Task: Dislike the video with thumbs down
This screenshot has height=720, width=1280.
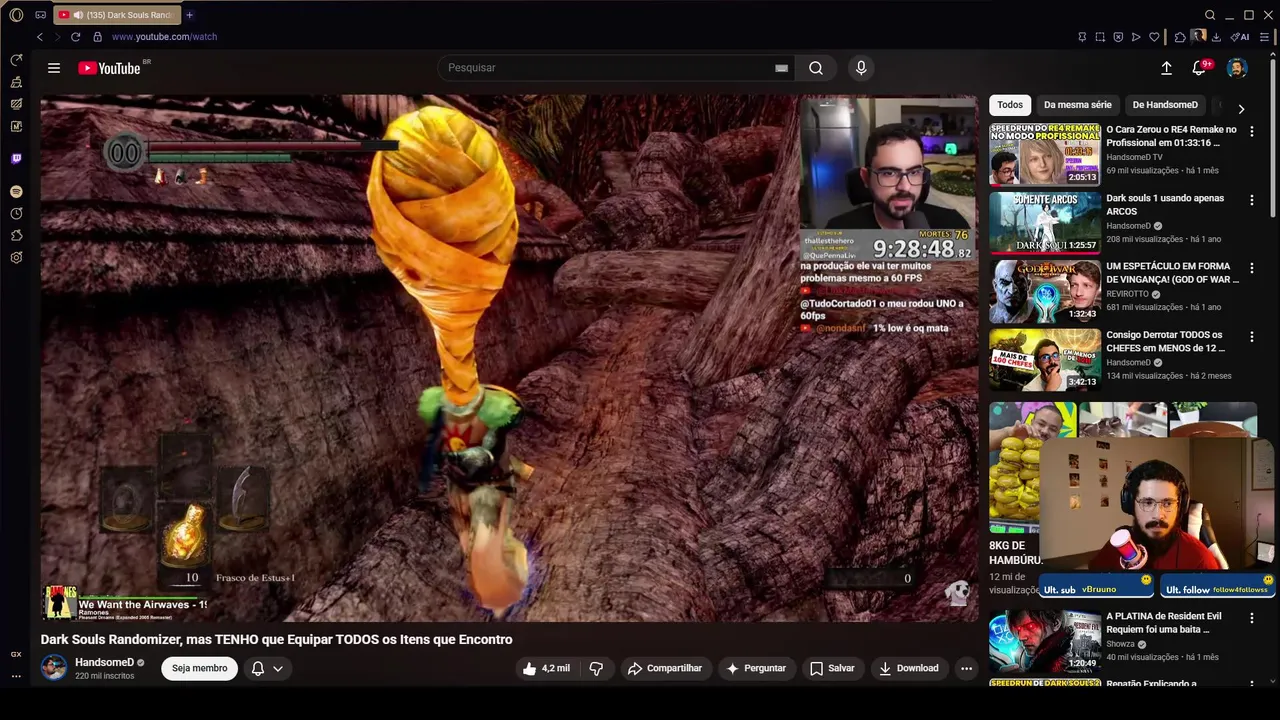Action: click(596, 668)
